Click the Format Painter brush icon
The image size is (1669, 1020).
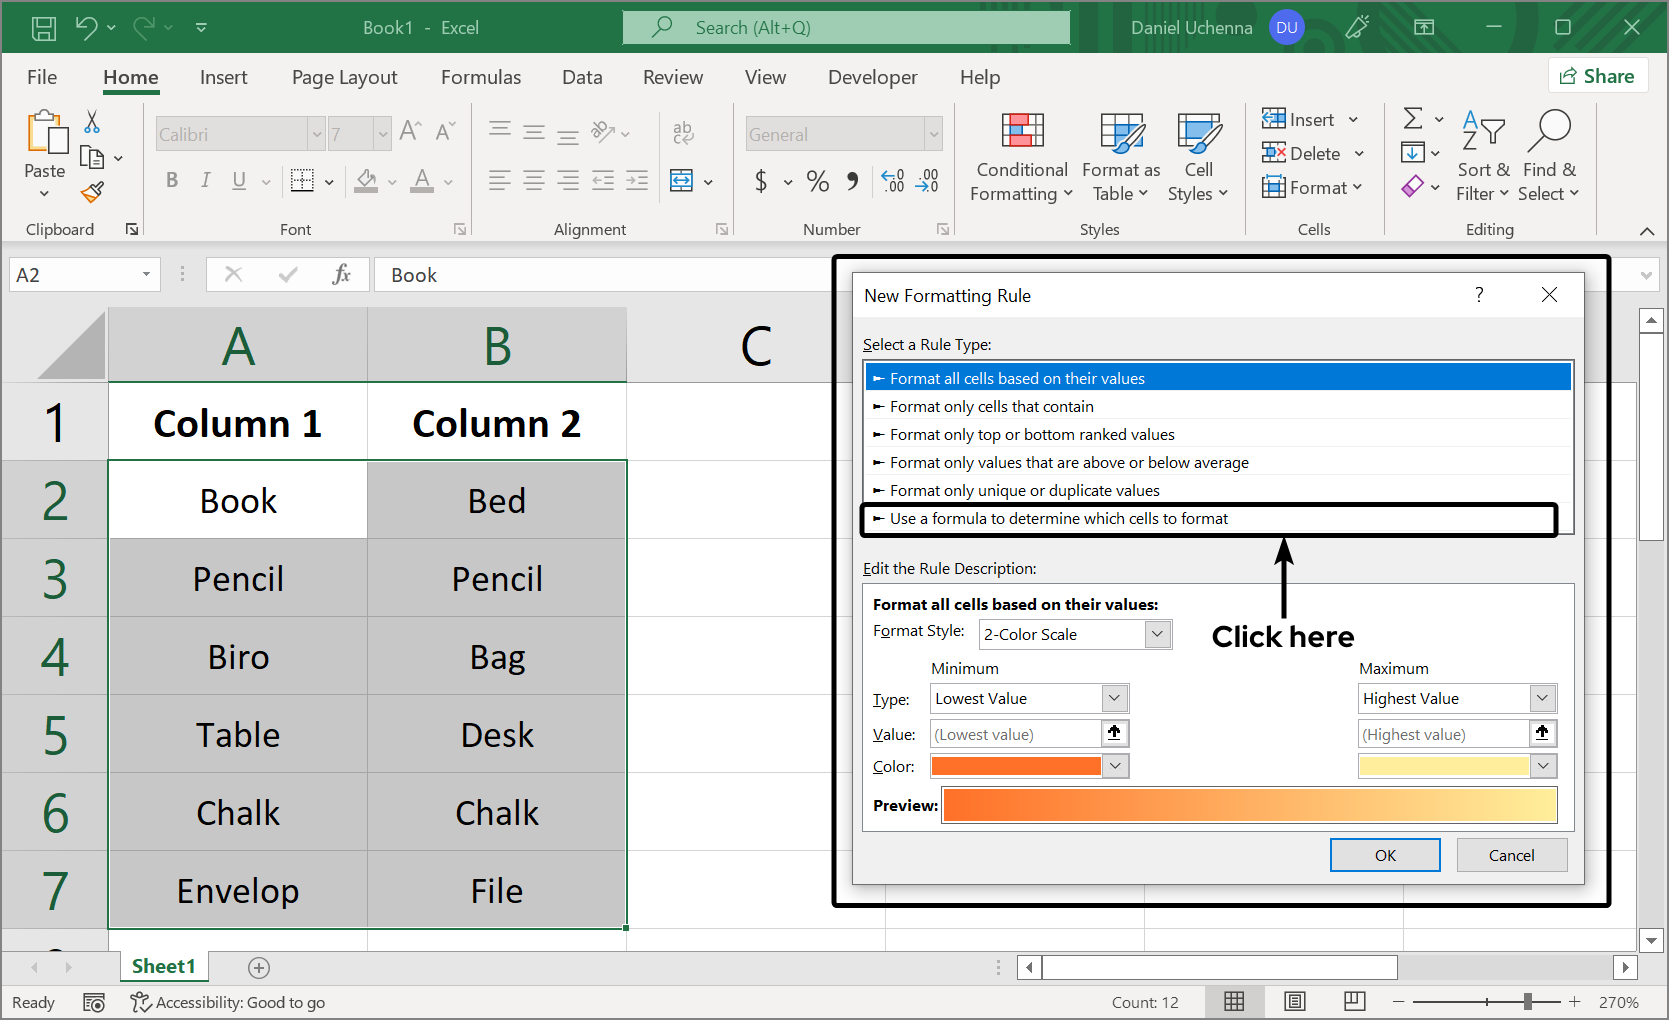click(x=93, y=191)
